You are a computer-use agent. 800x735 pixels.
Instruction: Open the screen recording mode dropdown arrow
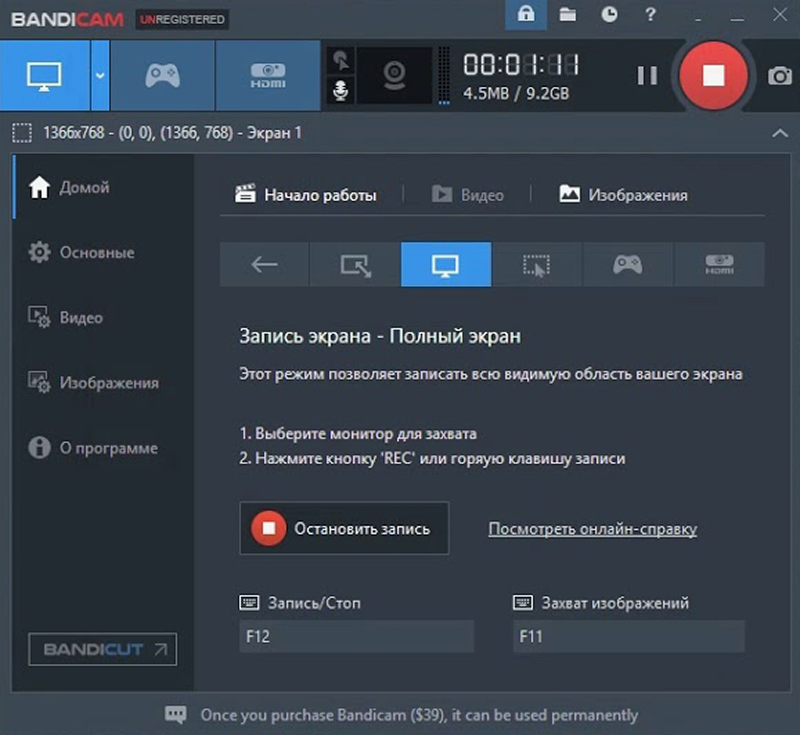pyautogui.click(x=100, y=76)
